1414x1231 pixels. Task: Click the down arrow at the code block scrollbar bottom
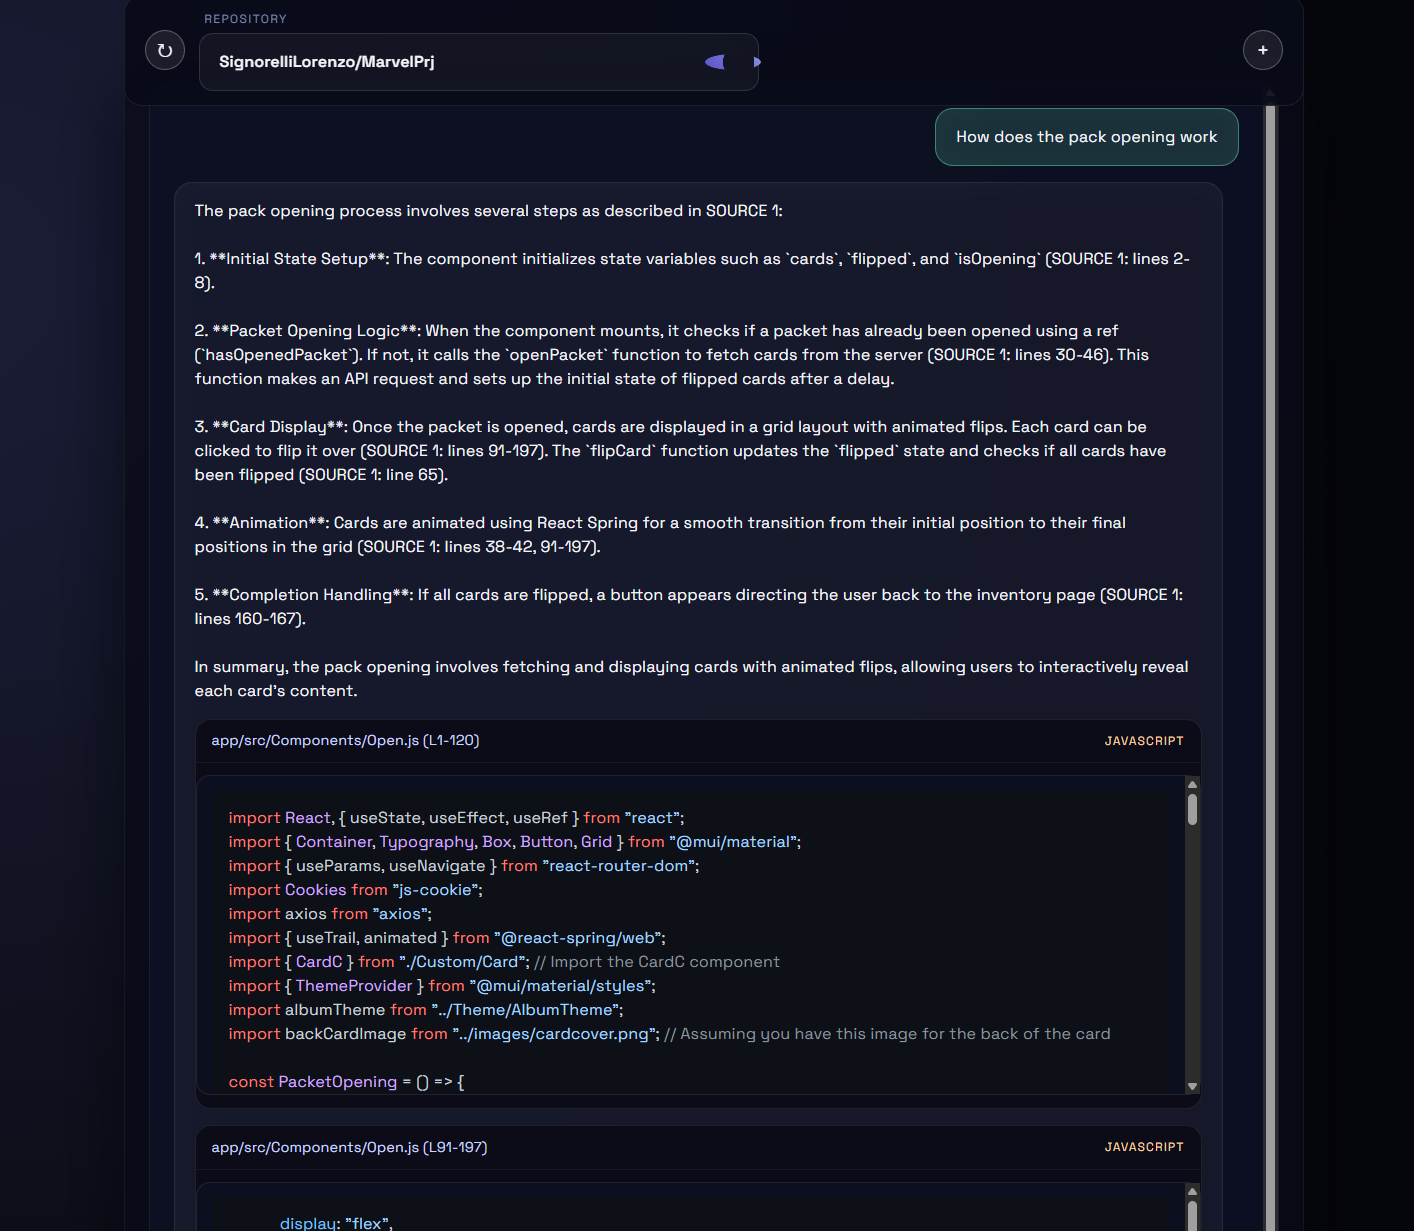point(1191,1086)
